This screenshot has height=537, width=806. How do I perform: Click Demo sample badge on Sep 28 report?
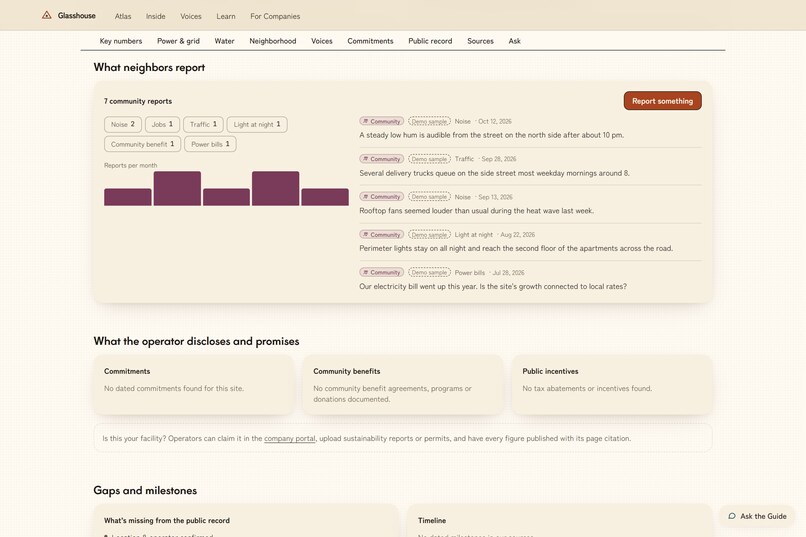(x=429, y=159)
